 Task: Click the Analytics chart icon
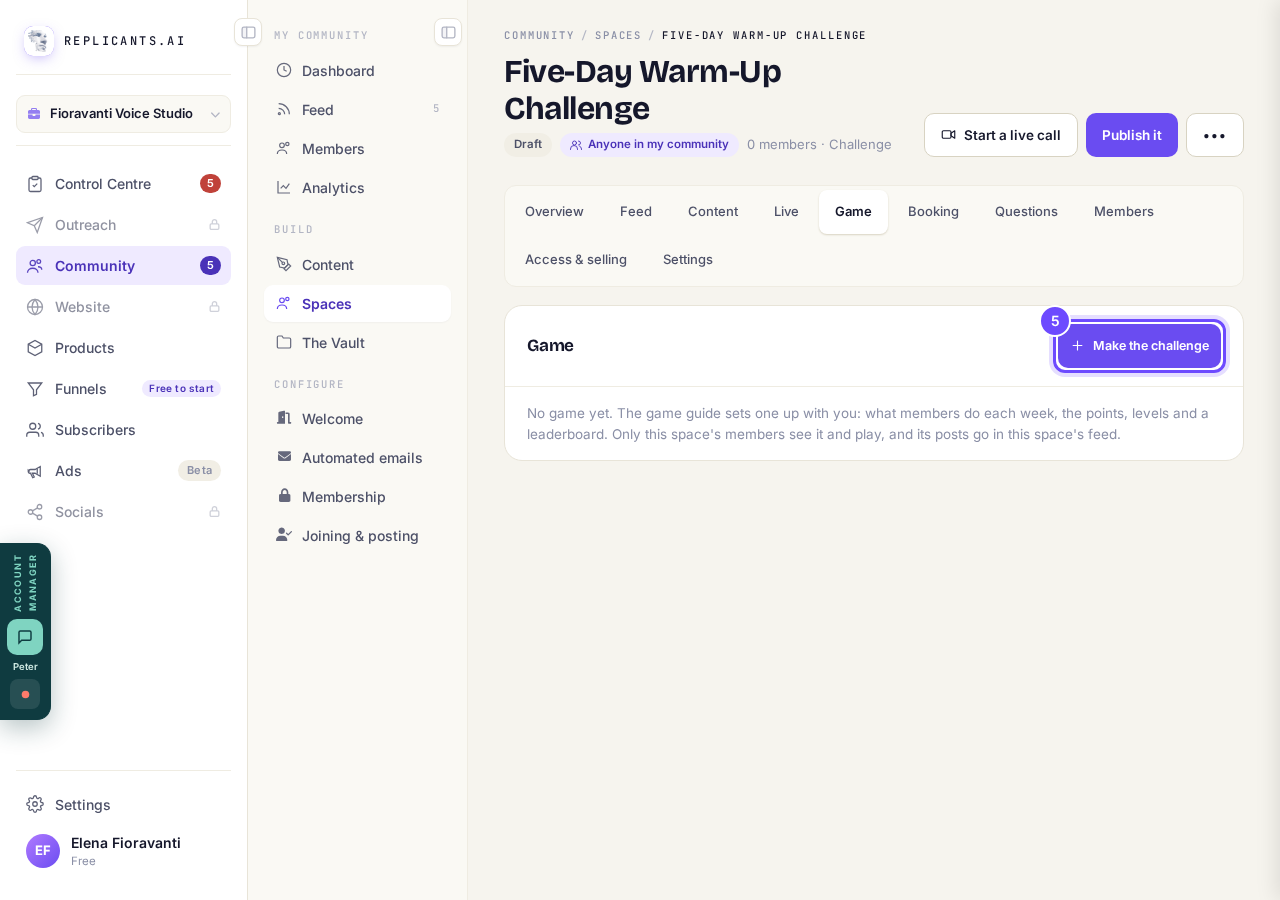(284, 187)
